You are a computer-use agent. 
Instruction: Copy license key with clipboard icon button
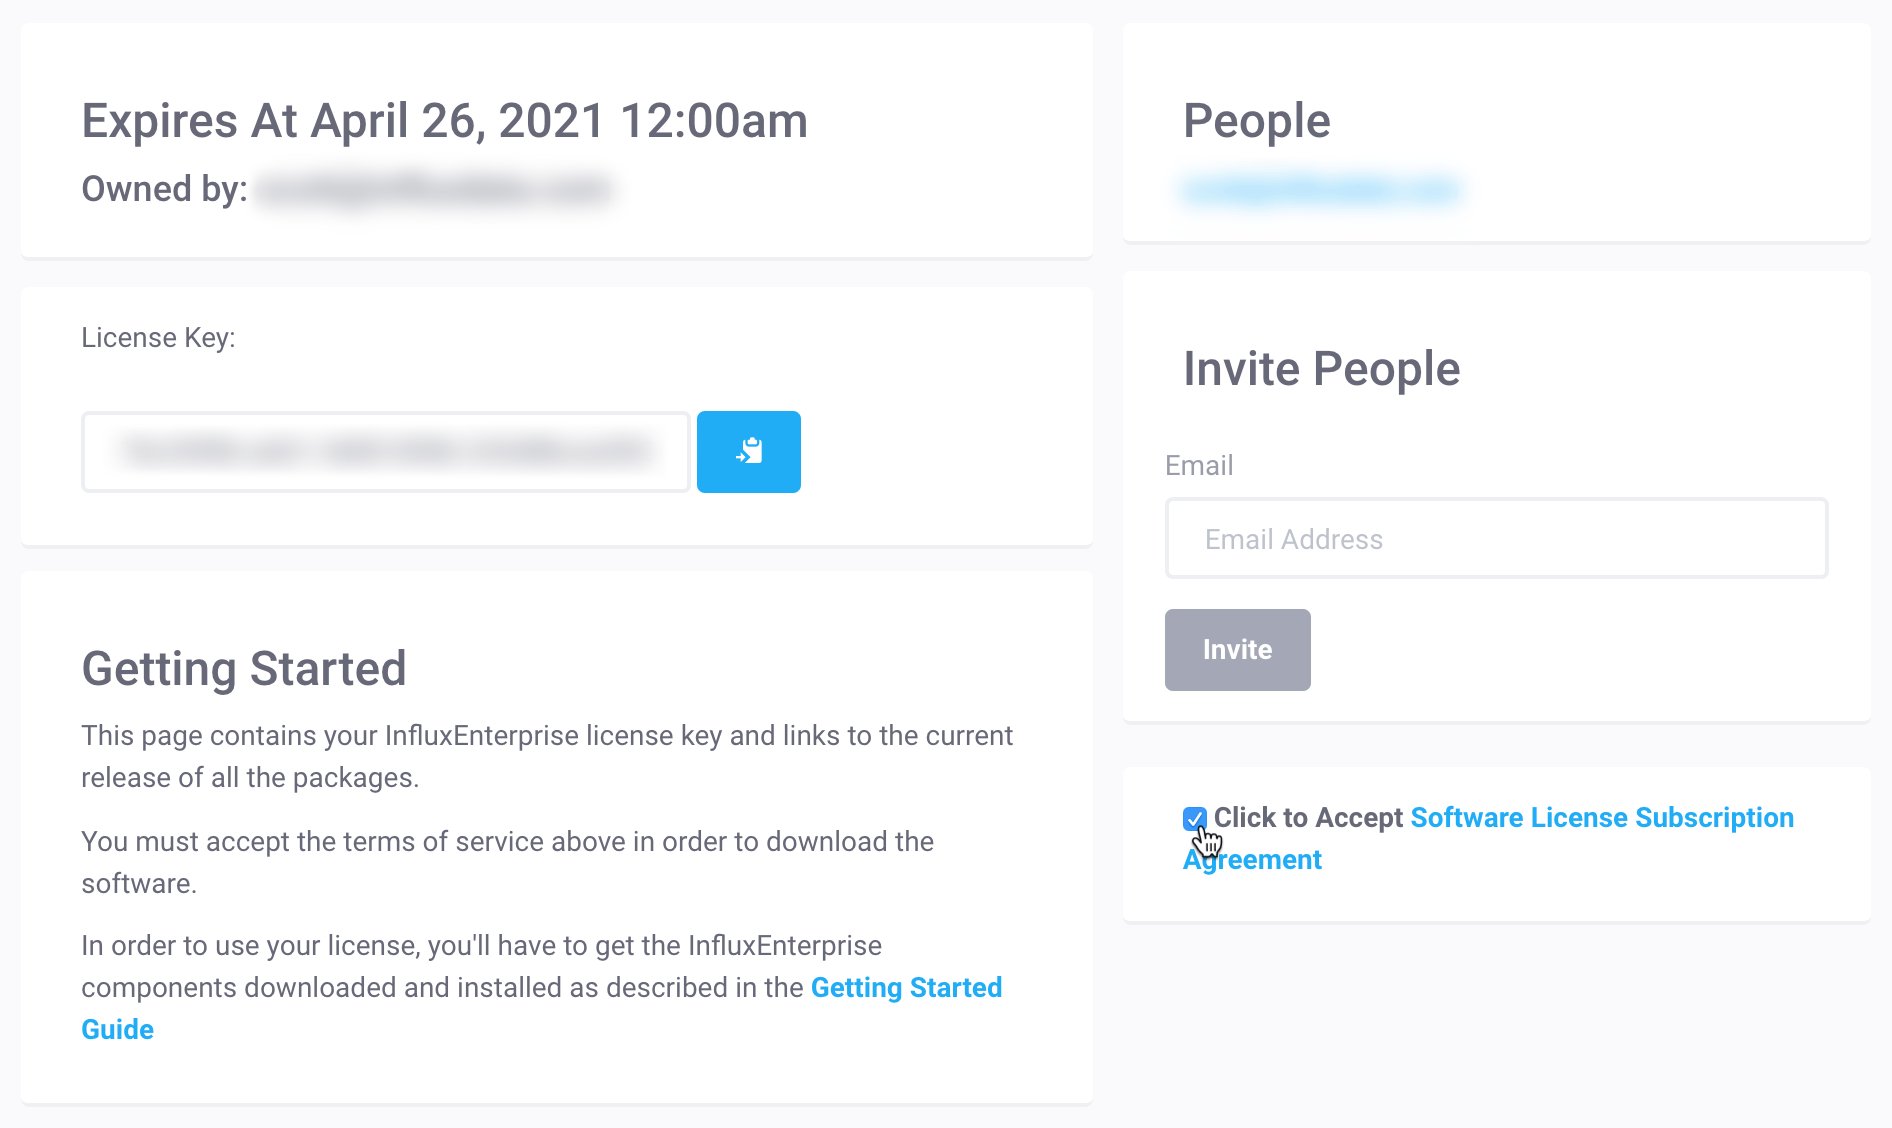tap(748, 451)
